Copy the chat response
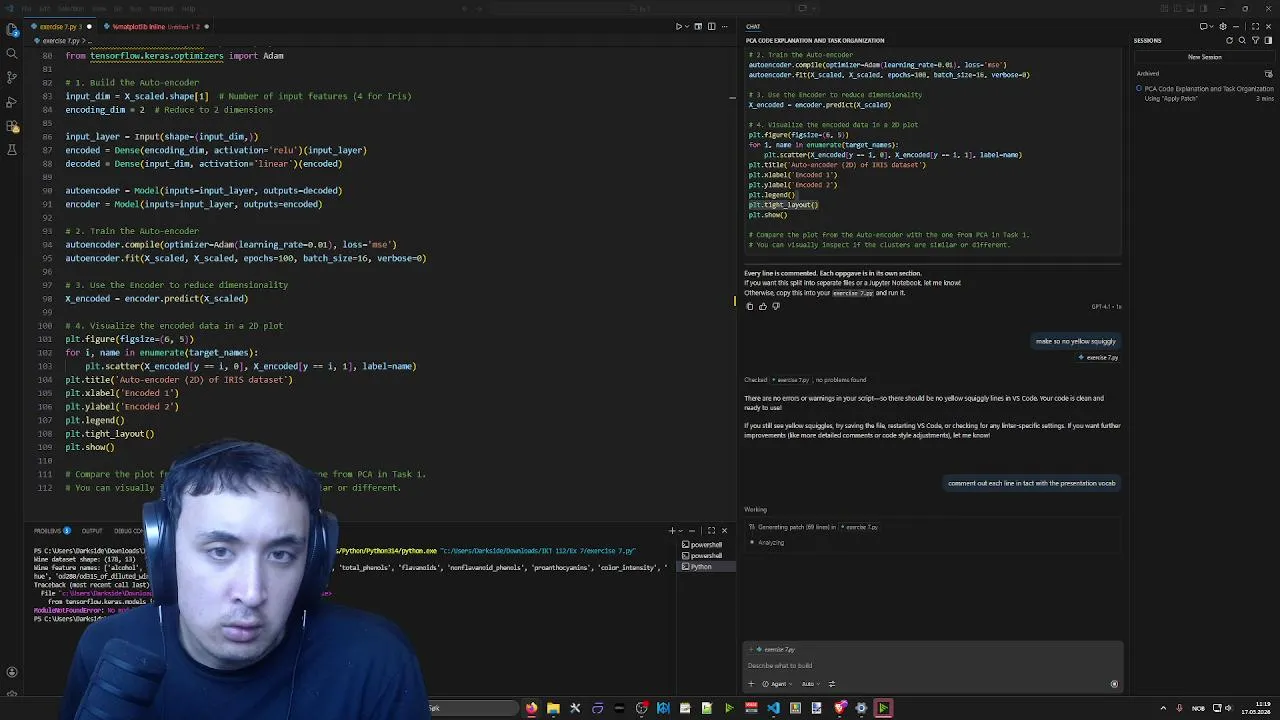Viewport: 1280px width, 720px height. click(750, 306)
